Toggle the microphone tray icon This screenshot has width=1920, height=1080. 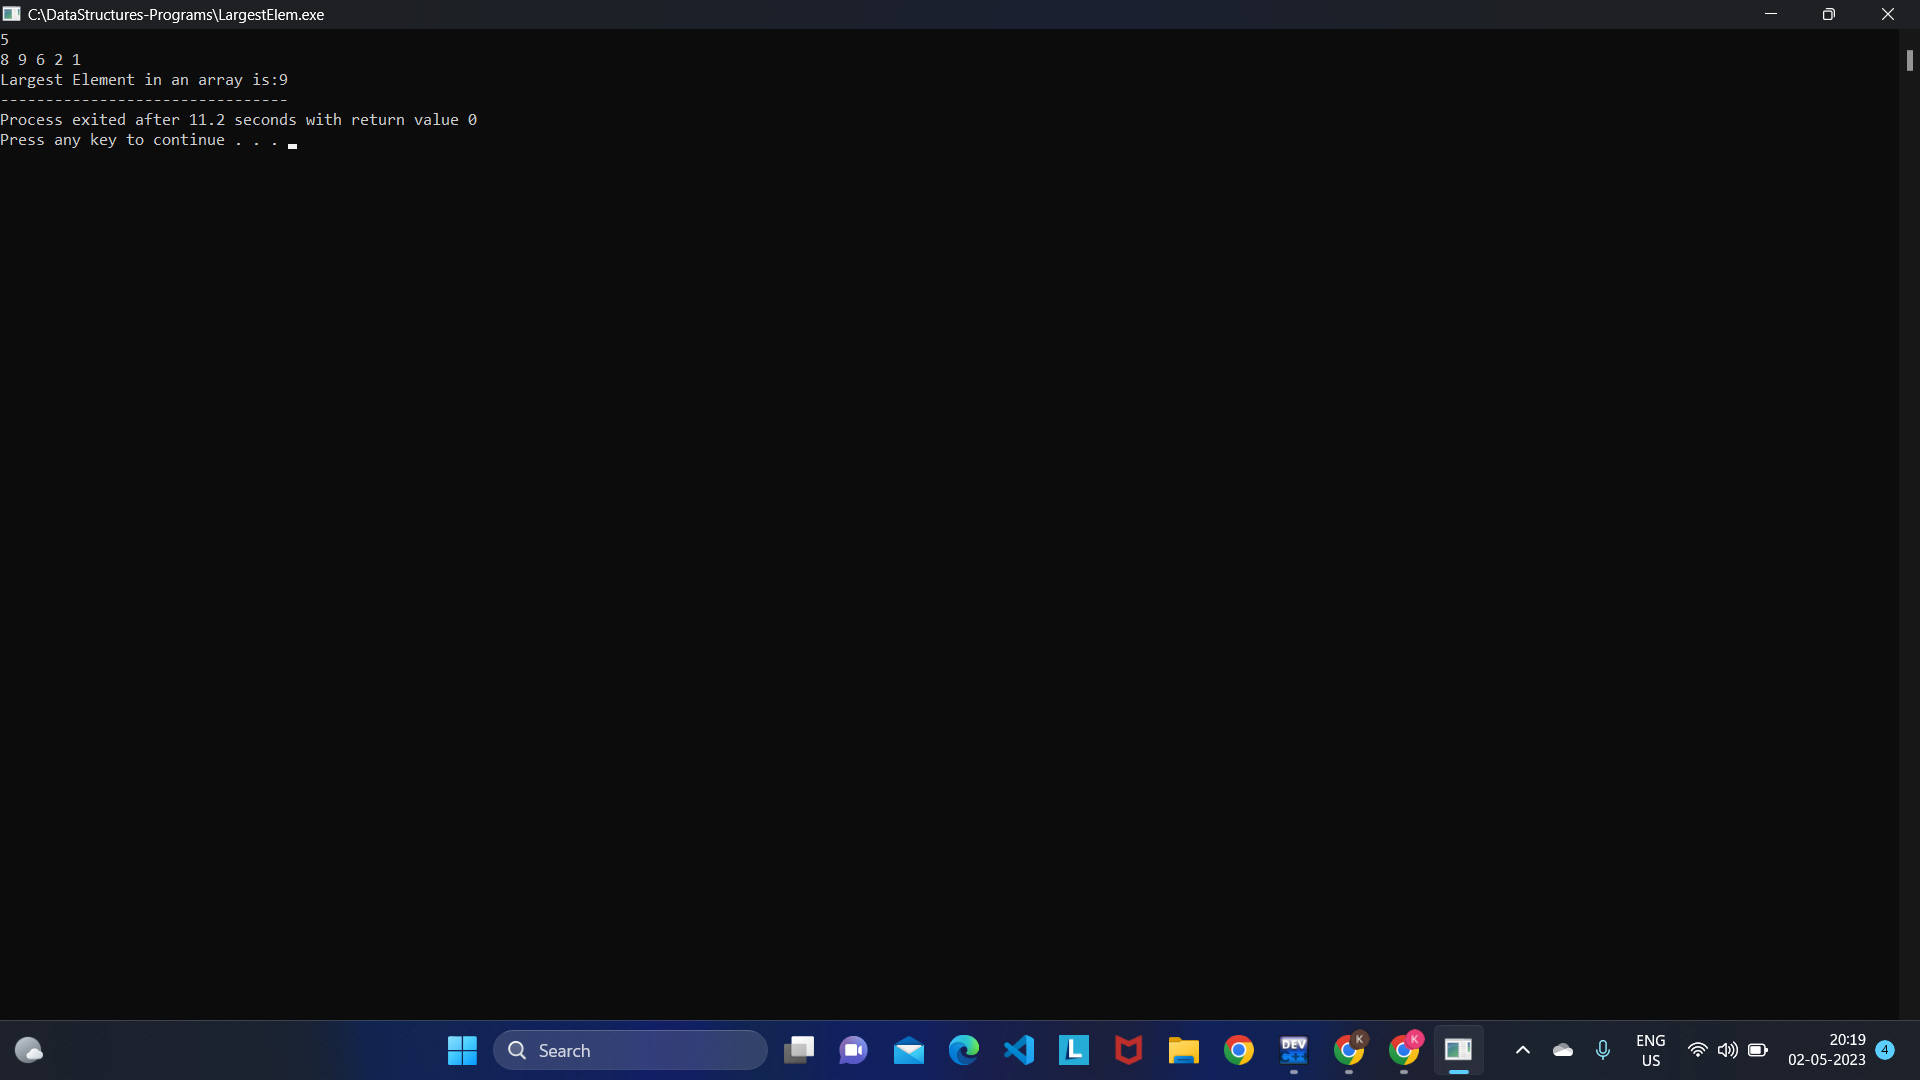click(1603, 1050)
